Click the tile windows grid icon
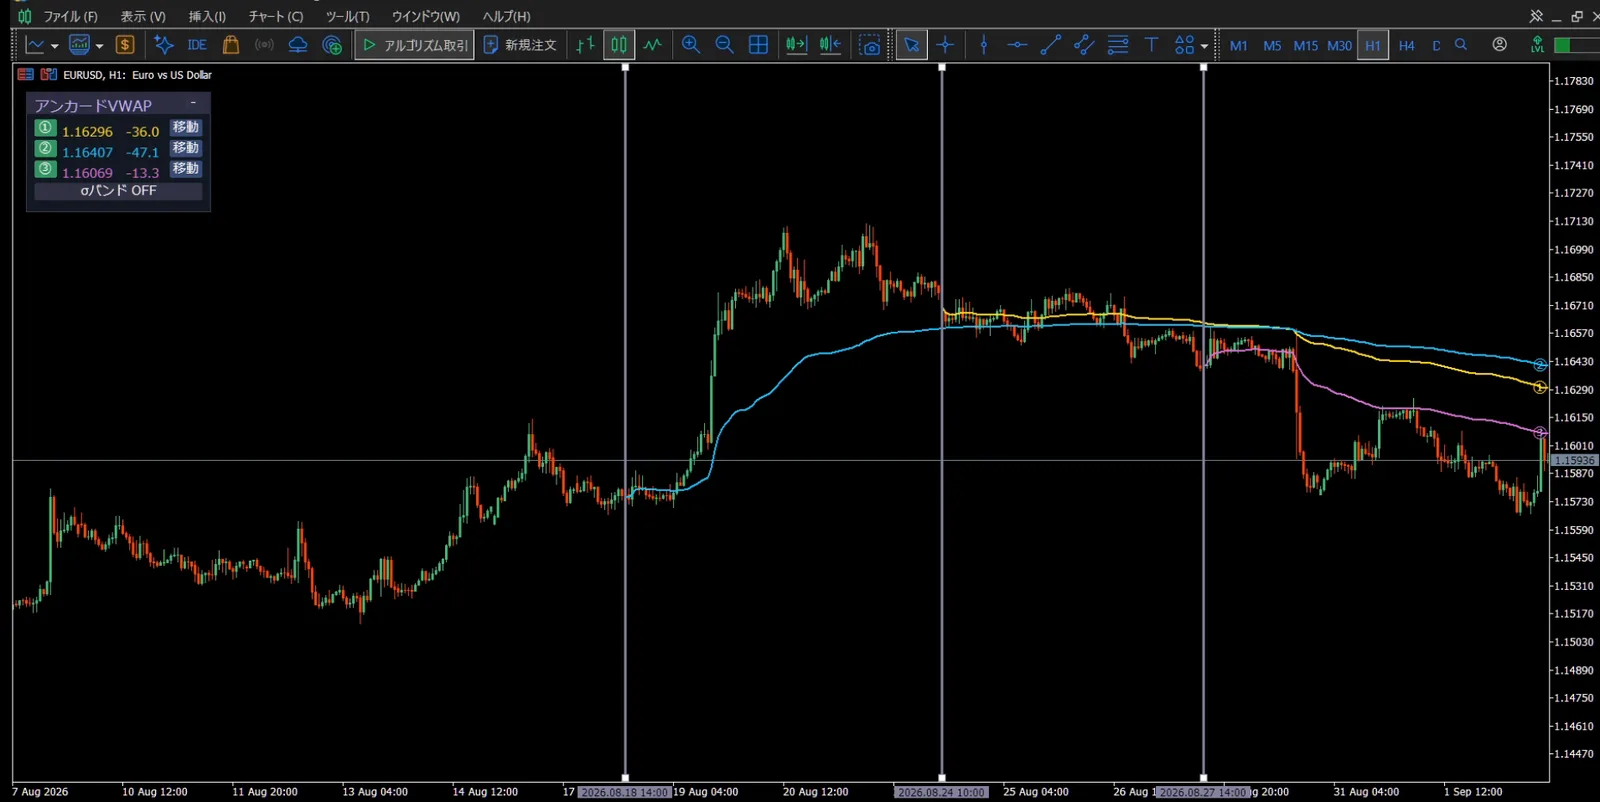The image size is (1600, 802). (x=759, y=45)
